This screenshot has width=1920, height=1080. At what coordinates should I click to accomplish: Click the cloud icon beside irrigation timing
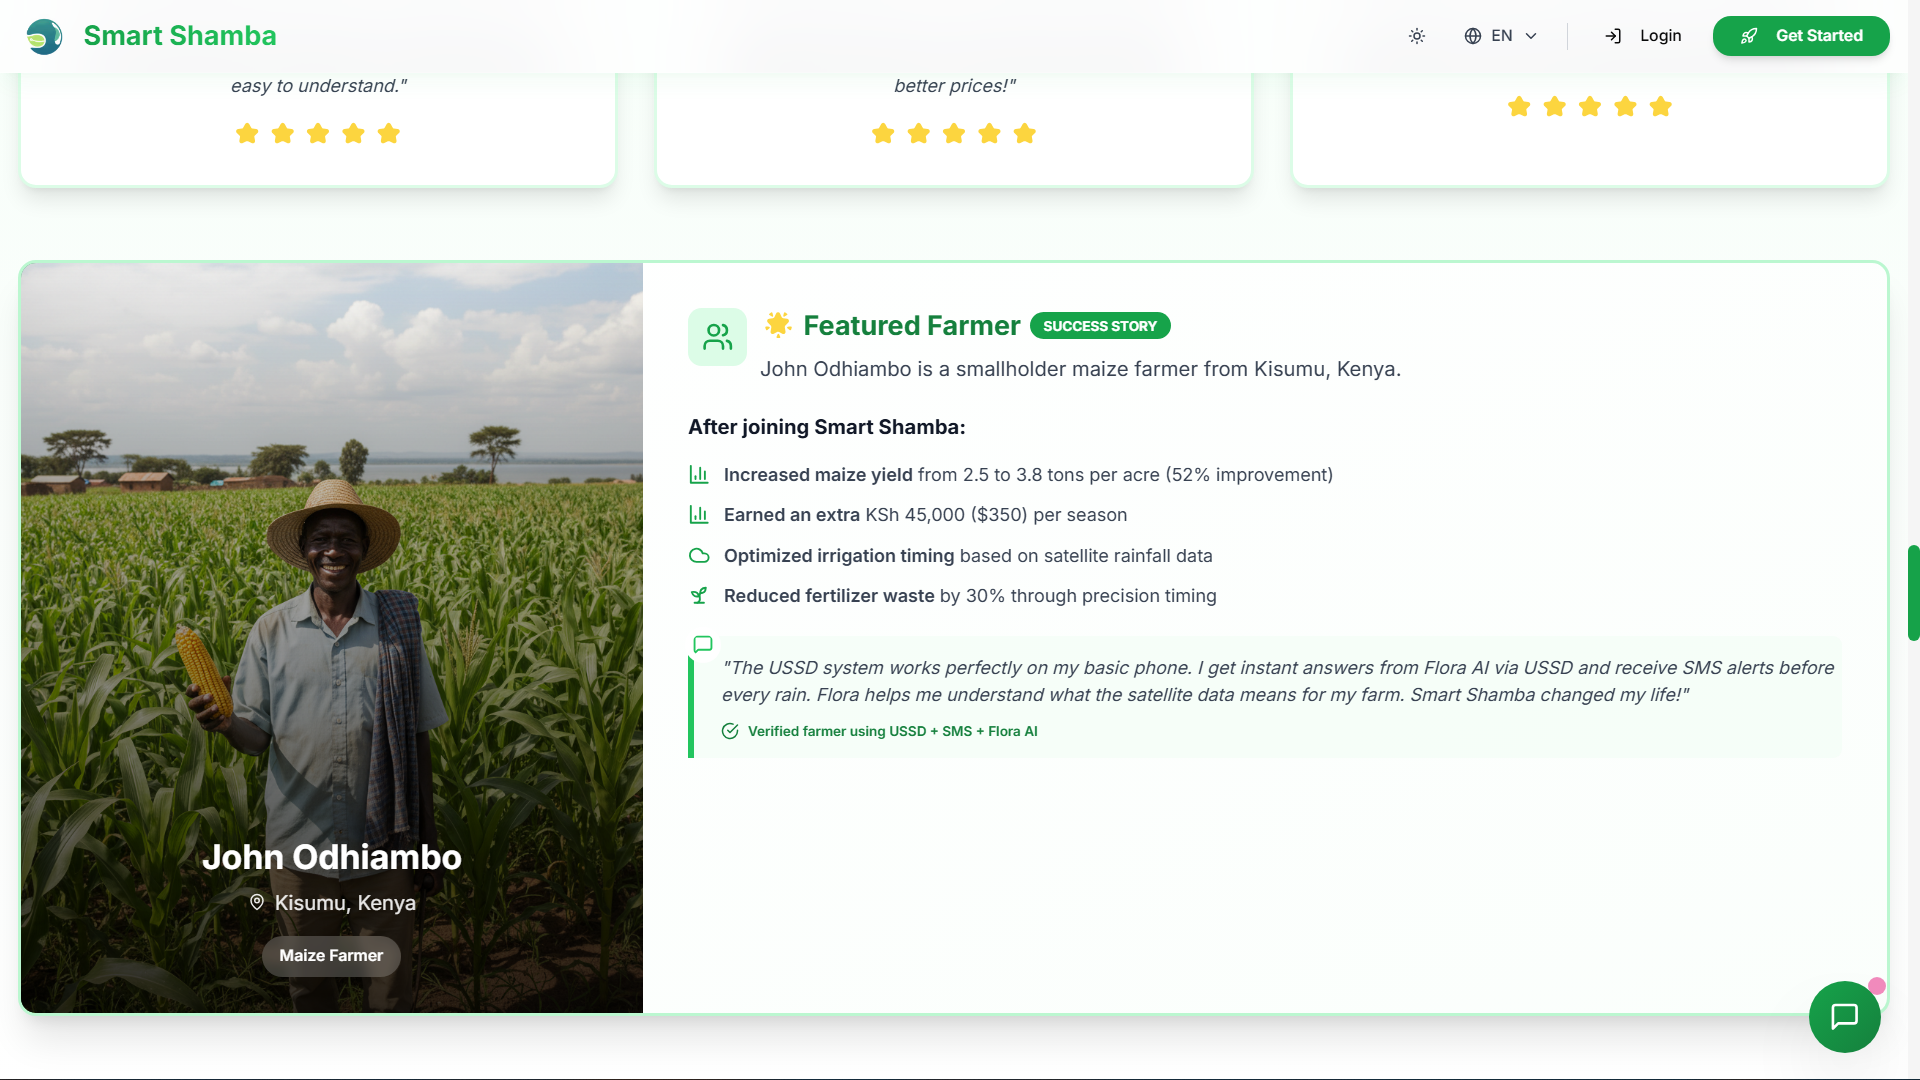tap(699, 555)
